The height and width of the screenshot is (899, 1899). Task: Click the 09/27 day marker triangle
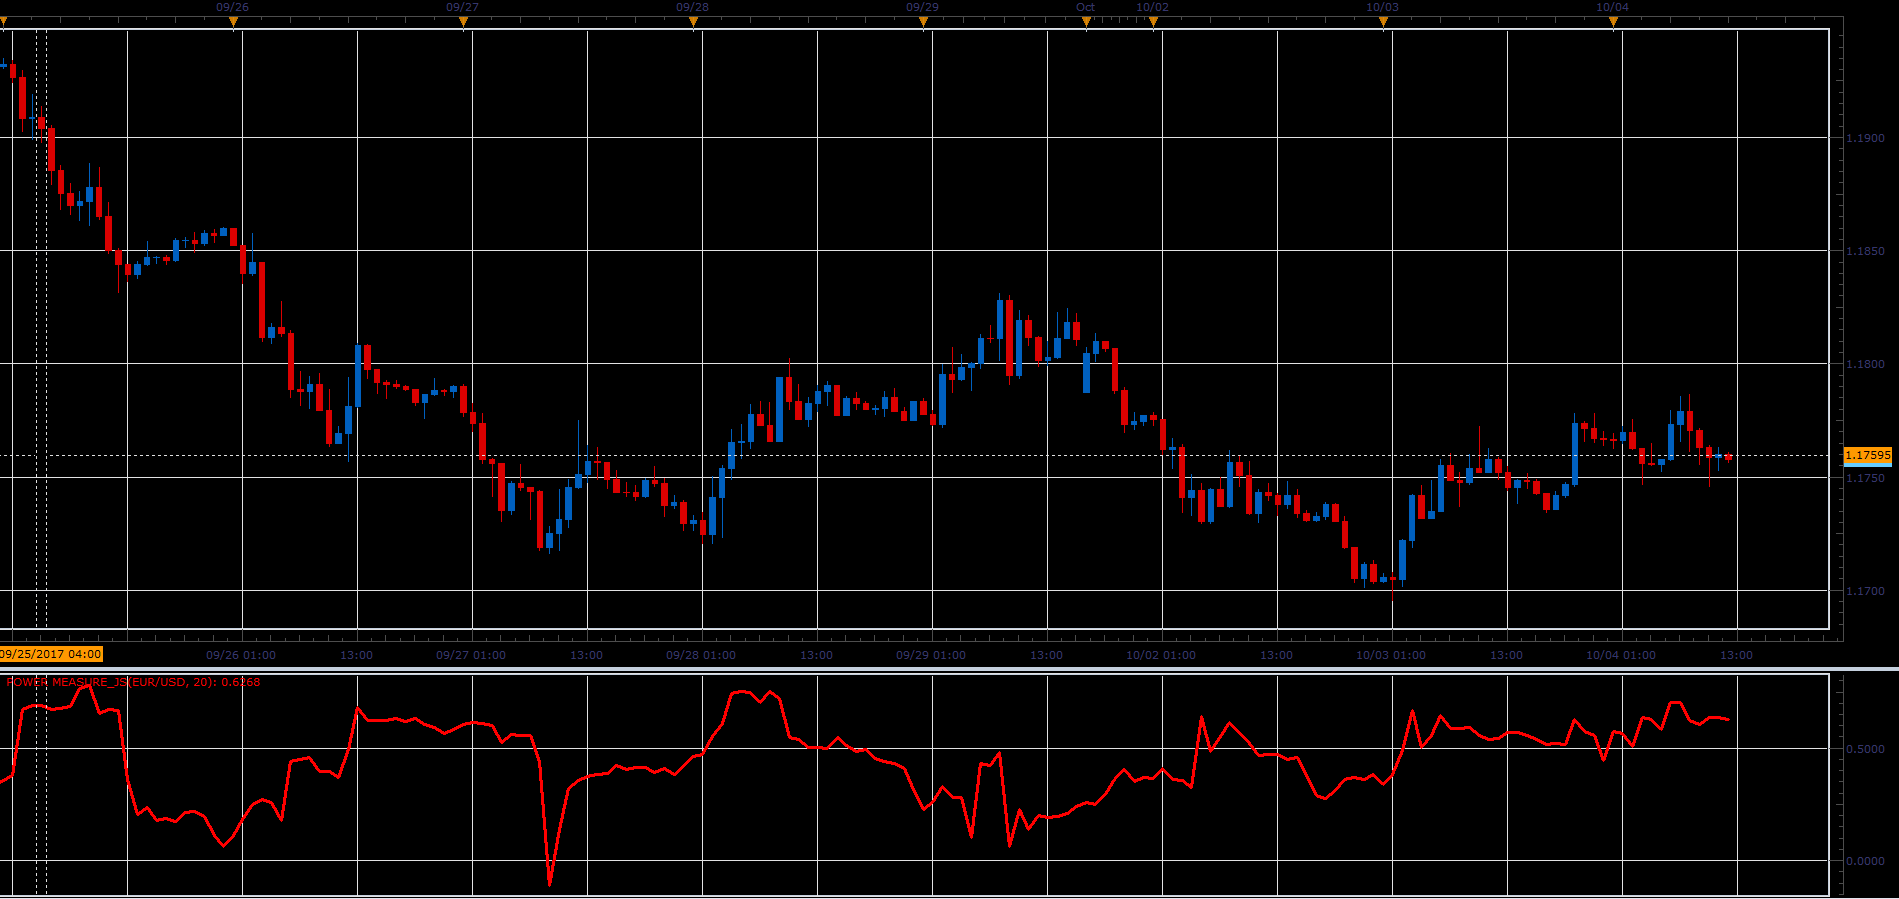(463, 22)
